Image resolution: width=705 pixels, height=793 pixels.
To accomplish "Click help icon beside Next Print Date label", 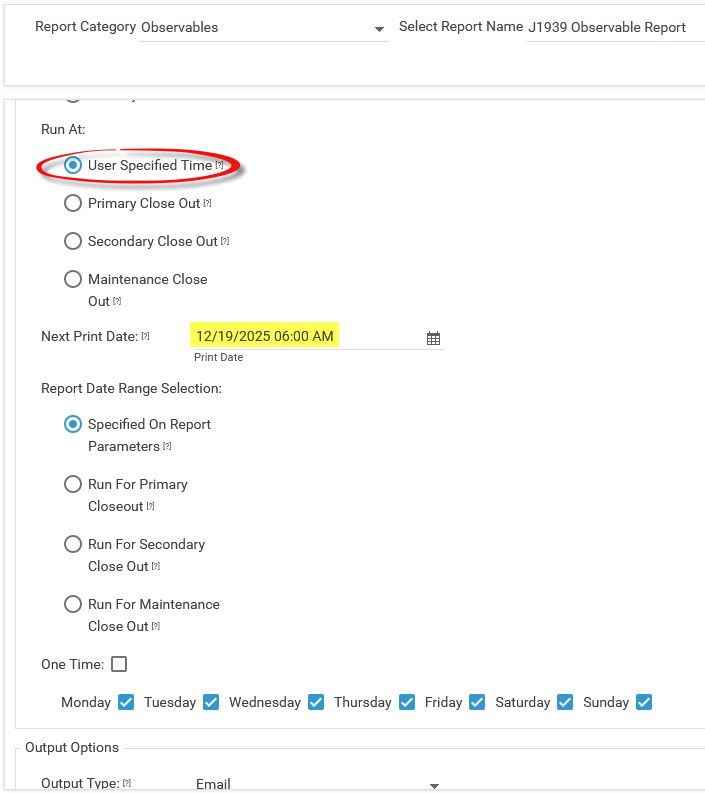I will (x=145, y=336).
